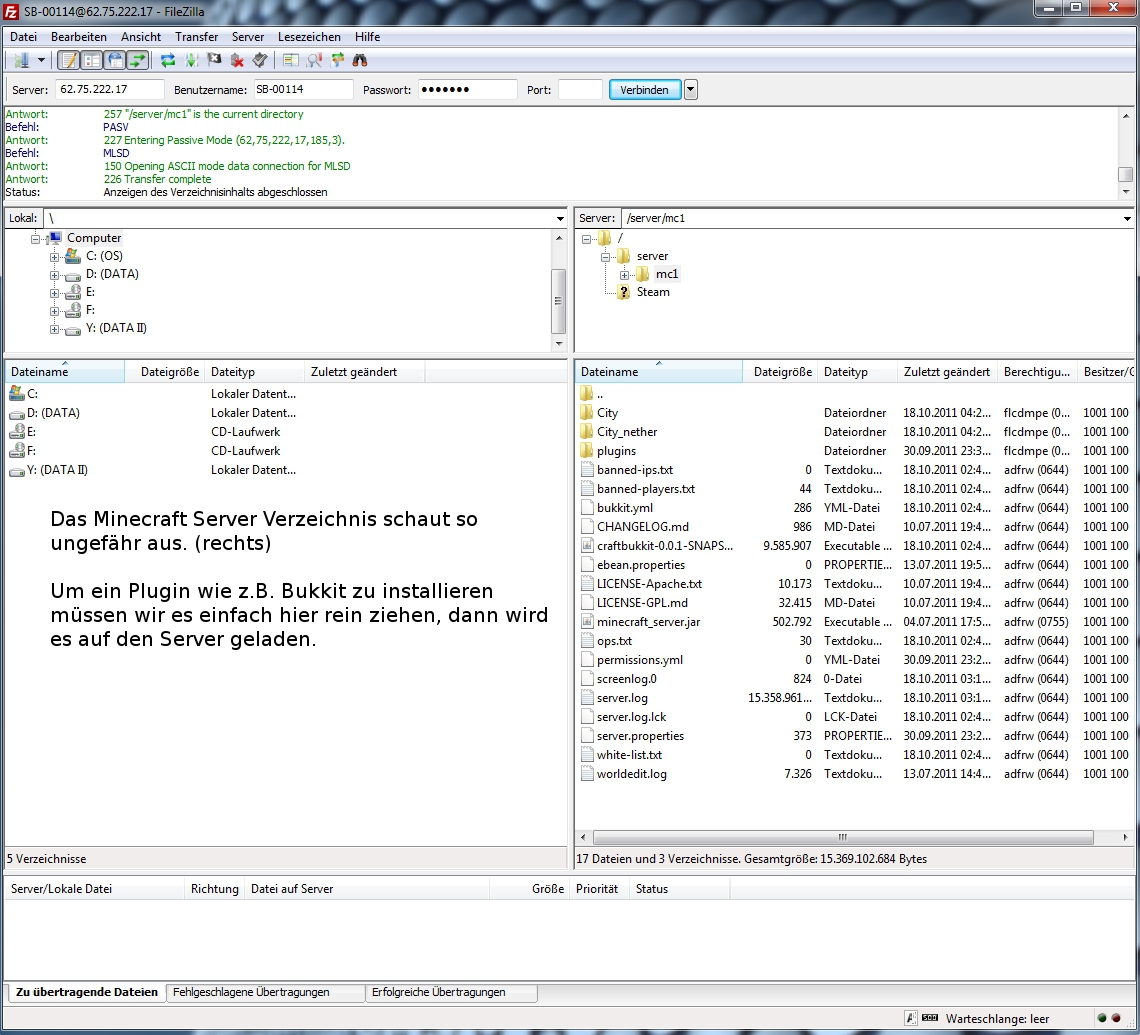Select the craftbukkit-0.0.1-SNAPS jar icon
1140x1035 pixels.
587,546
